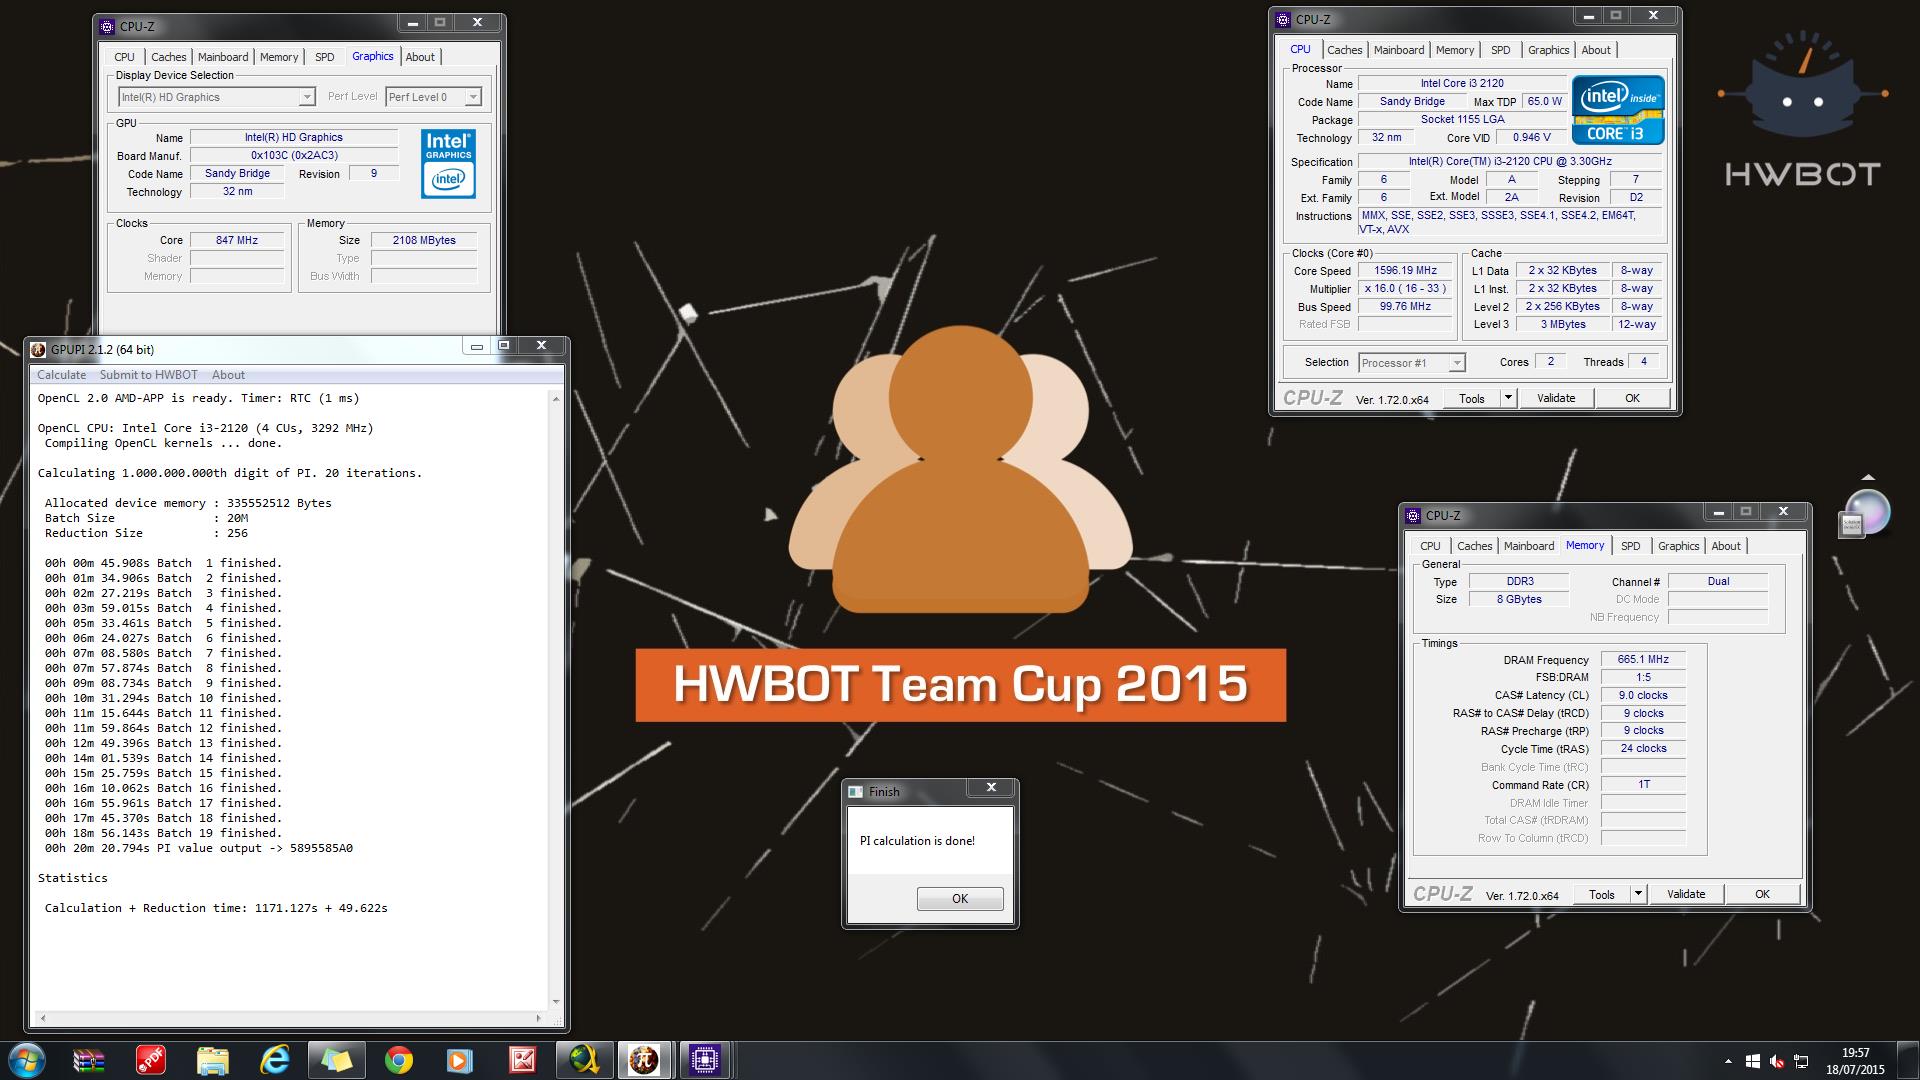The image size is (1920, 1080).
Task: Expand Display Device Selection dropdown
Action: [x=306, y=97]
